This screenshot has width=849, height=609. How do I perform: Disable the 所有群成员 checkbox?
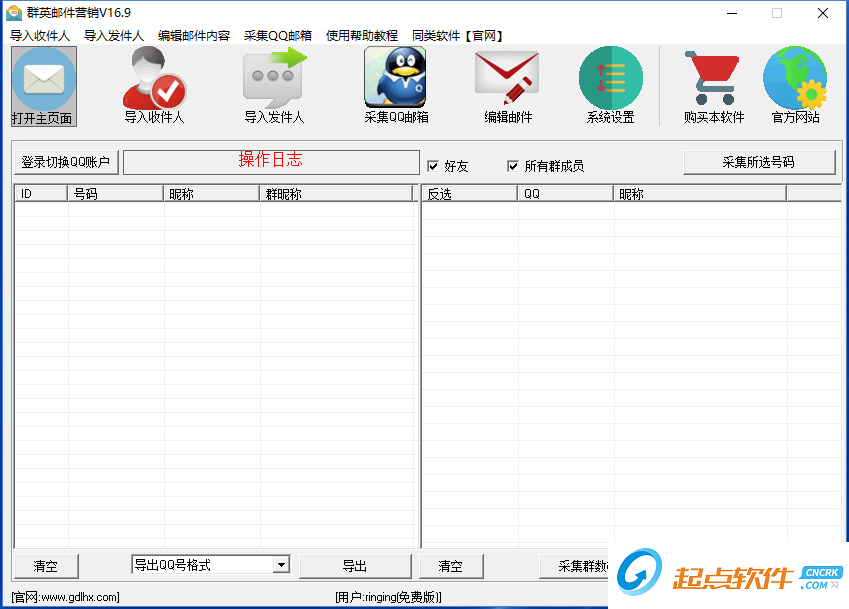click(x=513, y=166)
